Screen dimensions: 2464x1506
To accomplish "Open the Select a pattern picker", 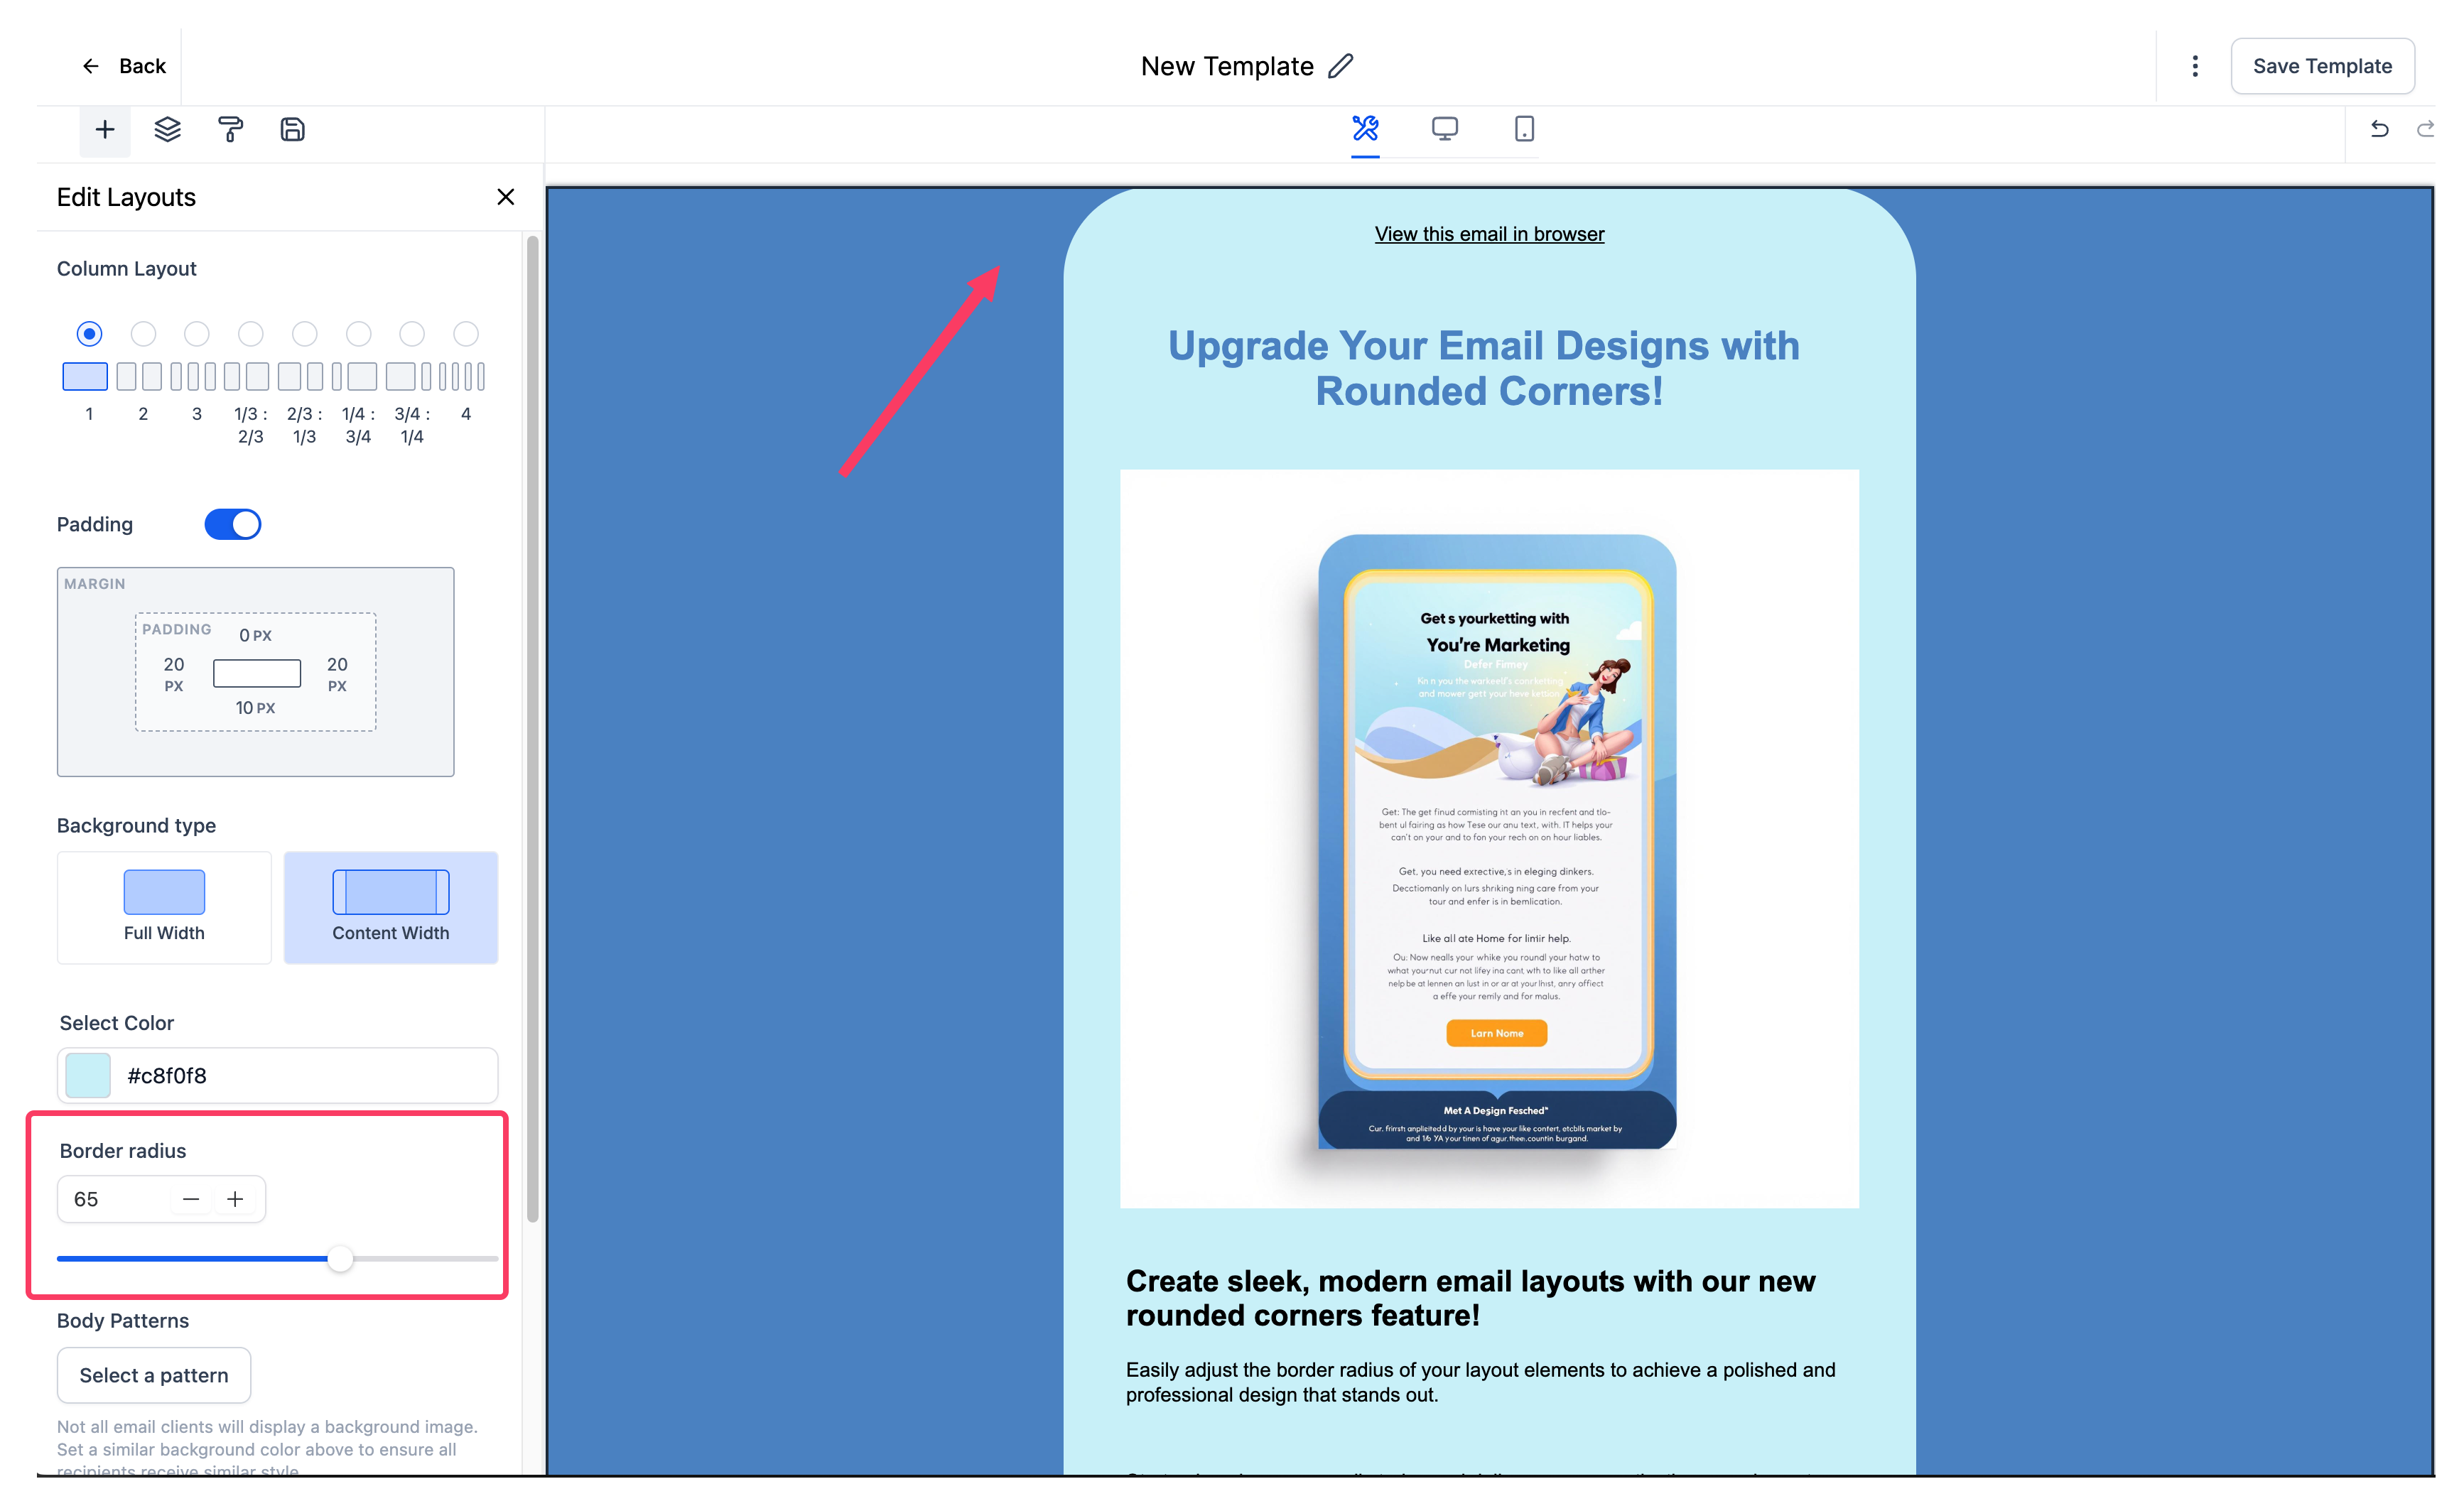I will (x=153, y=1375).
